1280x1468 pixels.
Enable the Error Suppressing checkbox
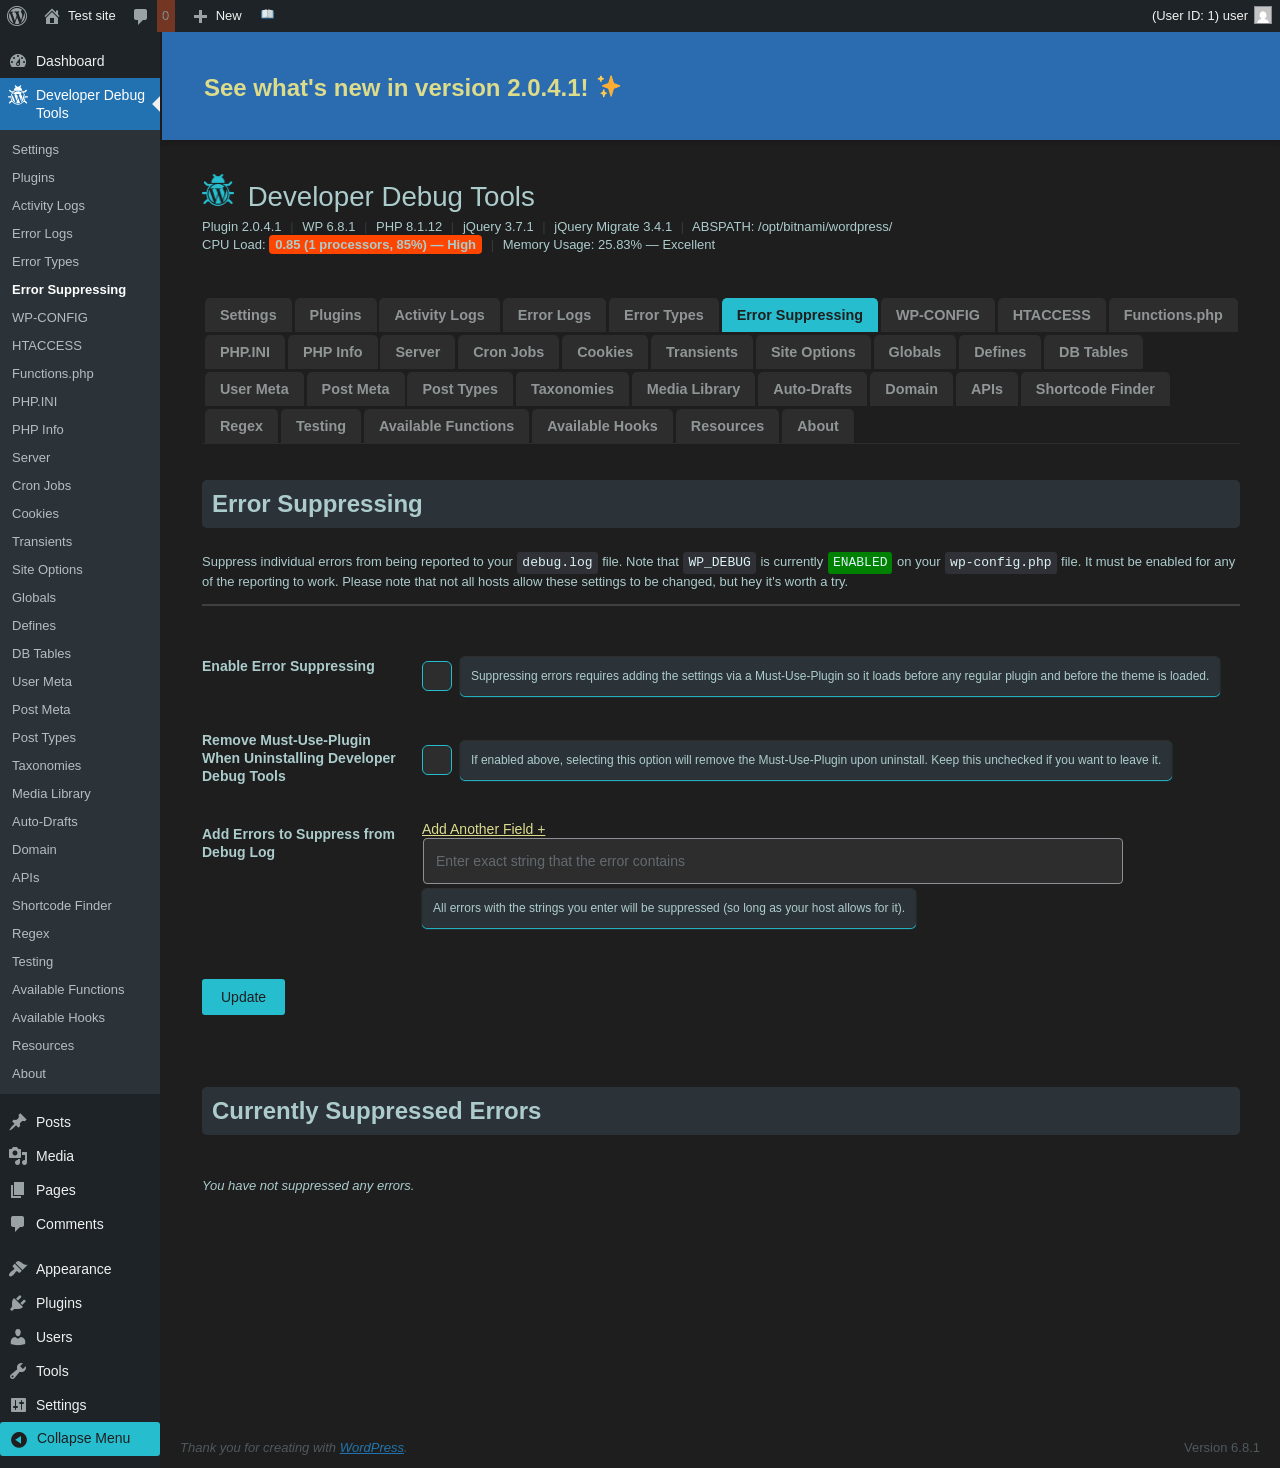click(437, 676)
